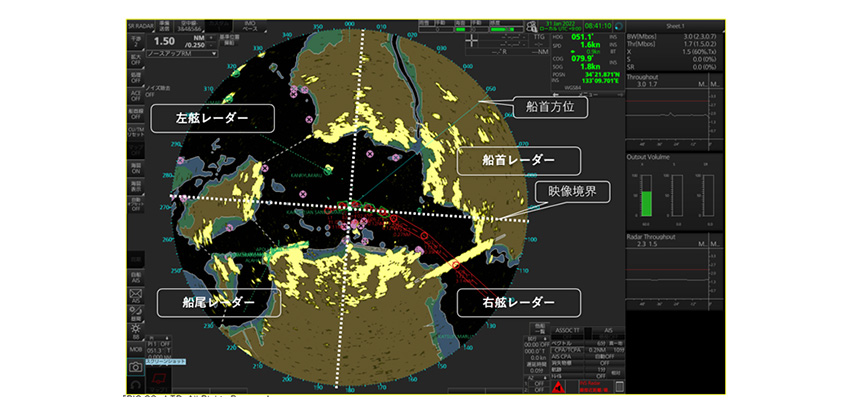
Task: Click the Throughput graph panel
Action: coord(675,111)
